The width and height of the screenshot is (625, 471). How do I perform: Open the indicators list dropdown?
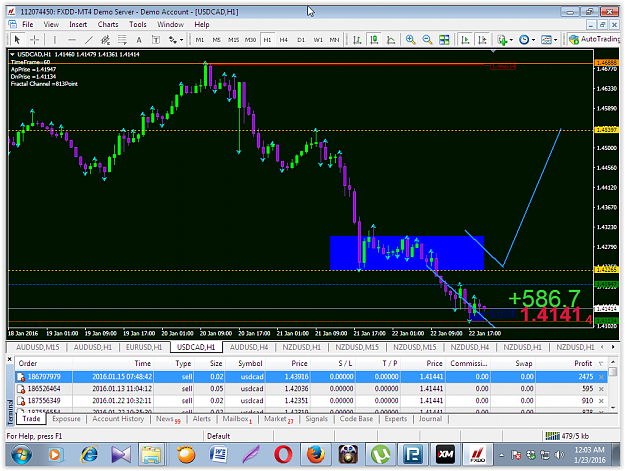(505, 39)
